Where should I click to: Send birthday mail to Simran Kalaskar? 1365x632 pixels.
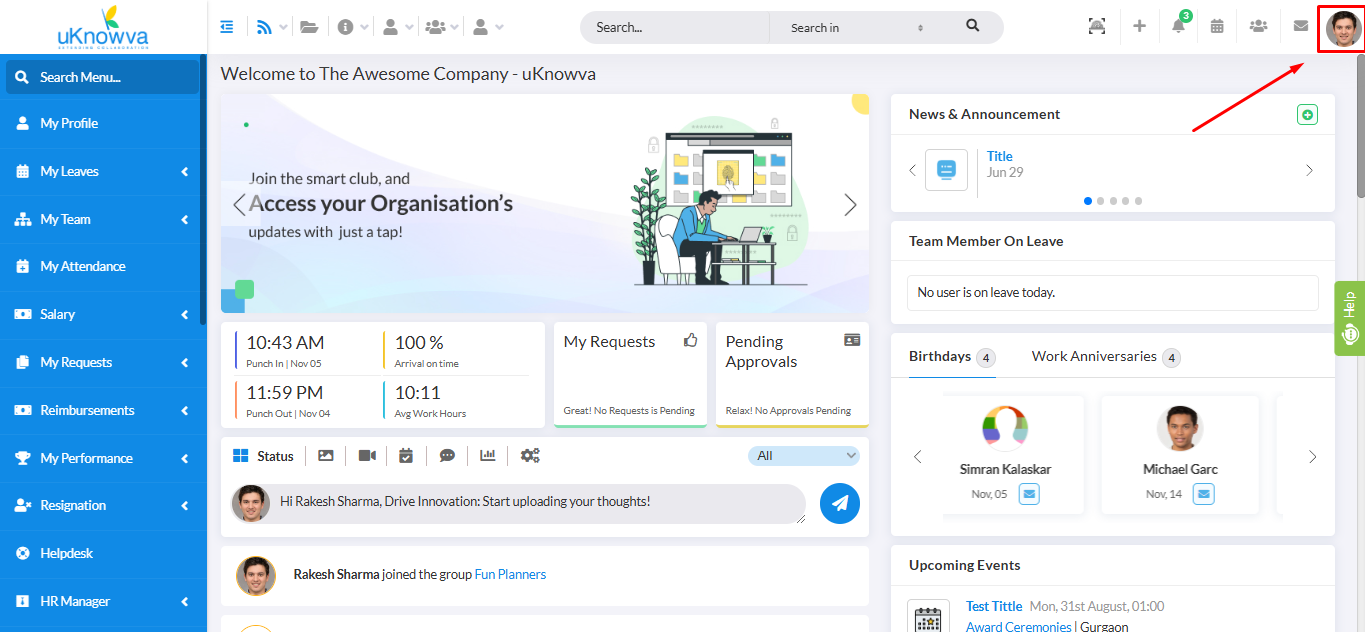(x=1029, y=494)
